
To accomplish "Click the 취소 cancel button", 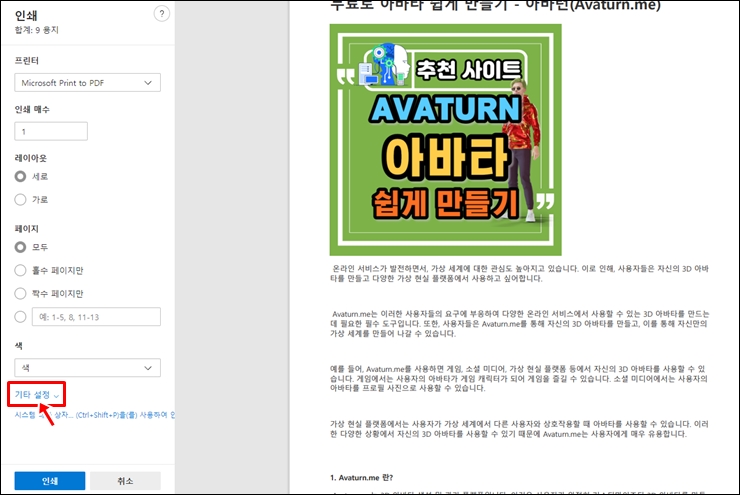I will coord(125,481).
